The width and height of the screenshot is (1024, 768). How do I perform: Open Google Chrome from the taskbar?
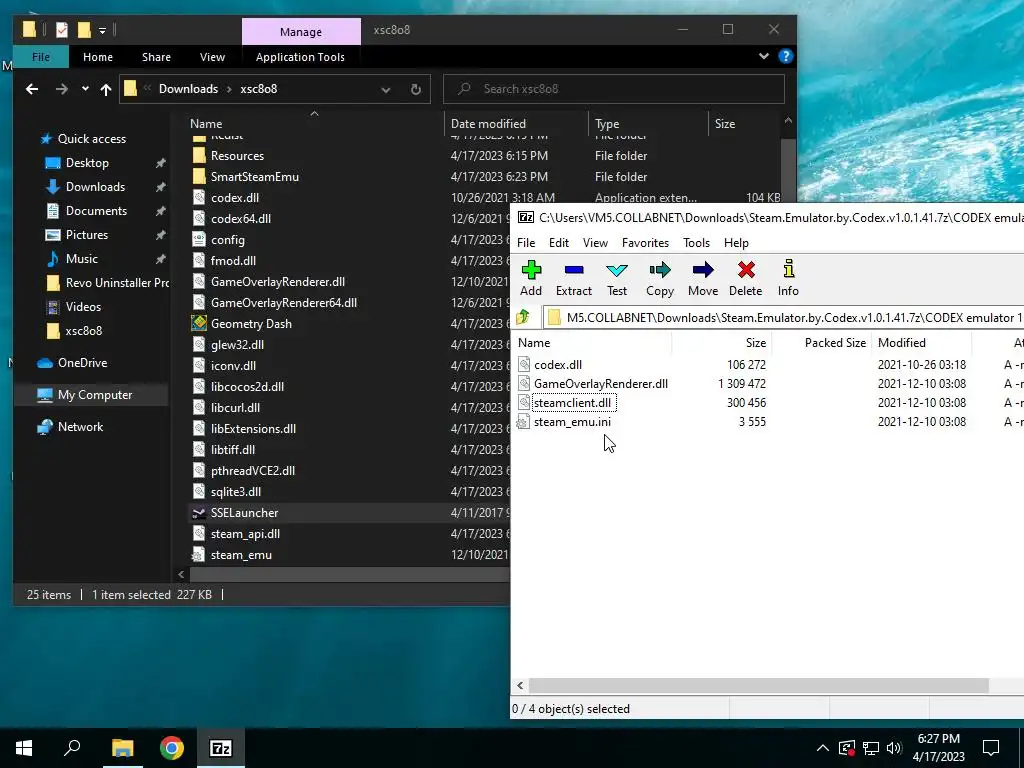172,748
